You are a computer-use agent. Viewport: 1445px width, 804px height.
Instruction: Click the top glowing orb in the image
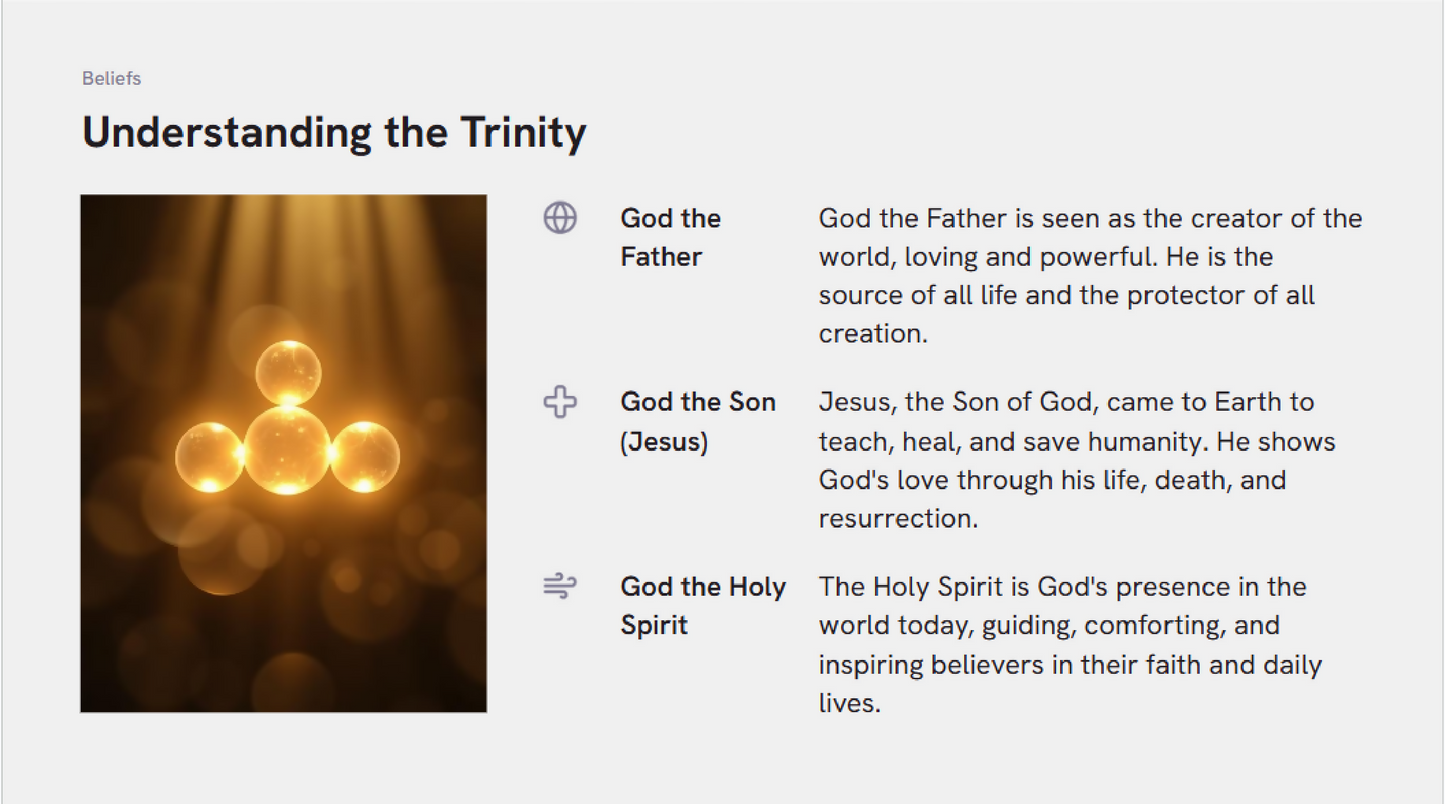(288, 373)
